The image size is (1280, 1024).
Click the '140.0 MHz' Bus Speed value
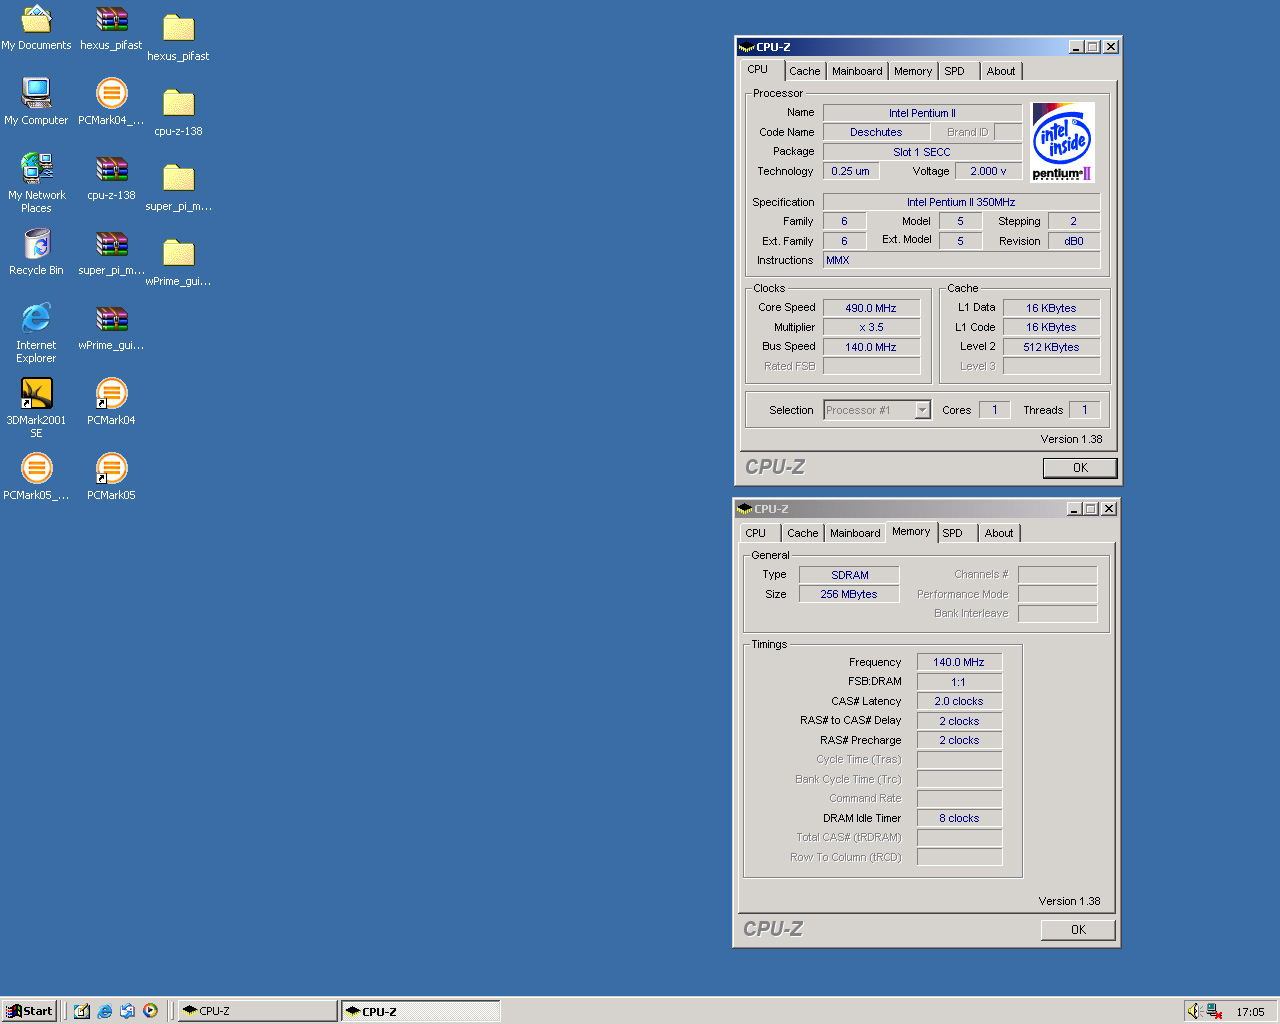click(x=871, y=347)
